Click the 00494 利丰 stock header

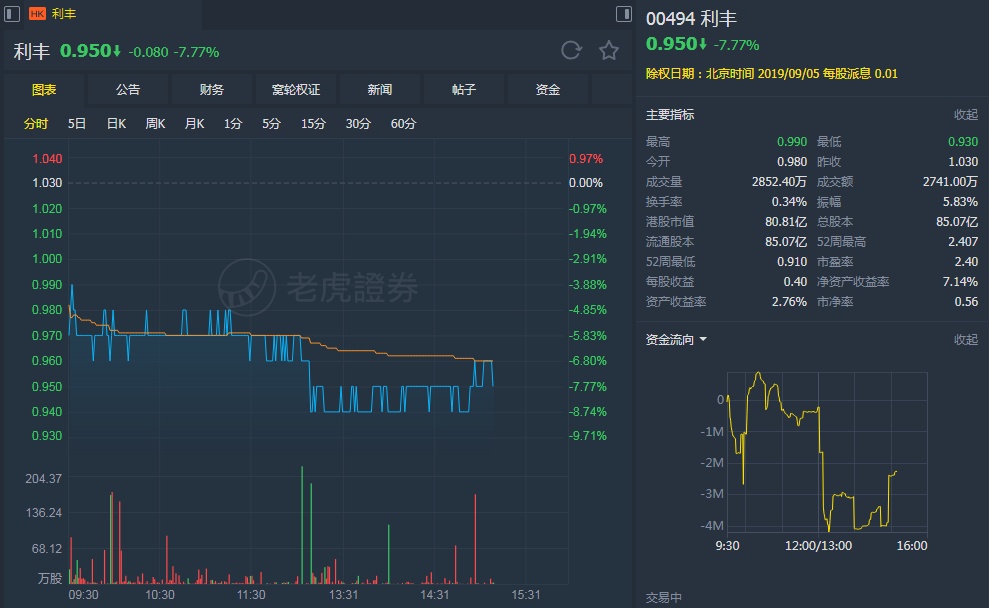point(691,18)
